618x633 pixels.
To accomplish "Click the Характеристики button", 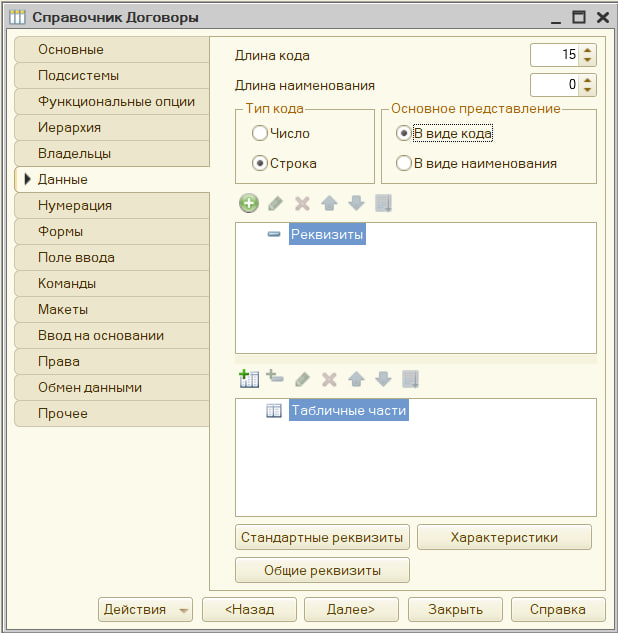I will click(x=504, y=537).
